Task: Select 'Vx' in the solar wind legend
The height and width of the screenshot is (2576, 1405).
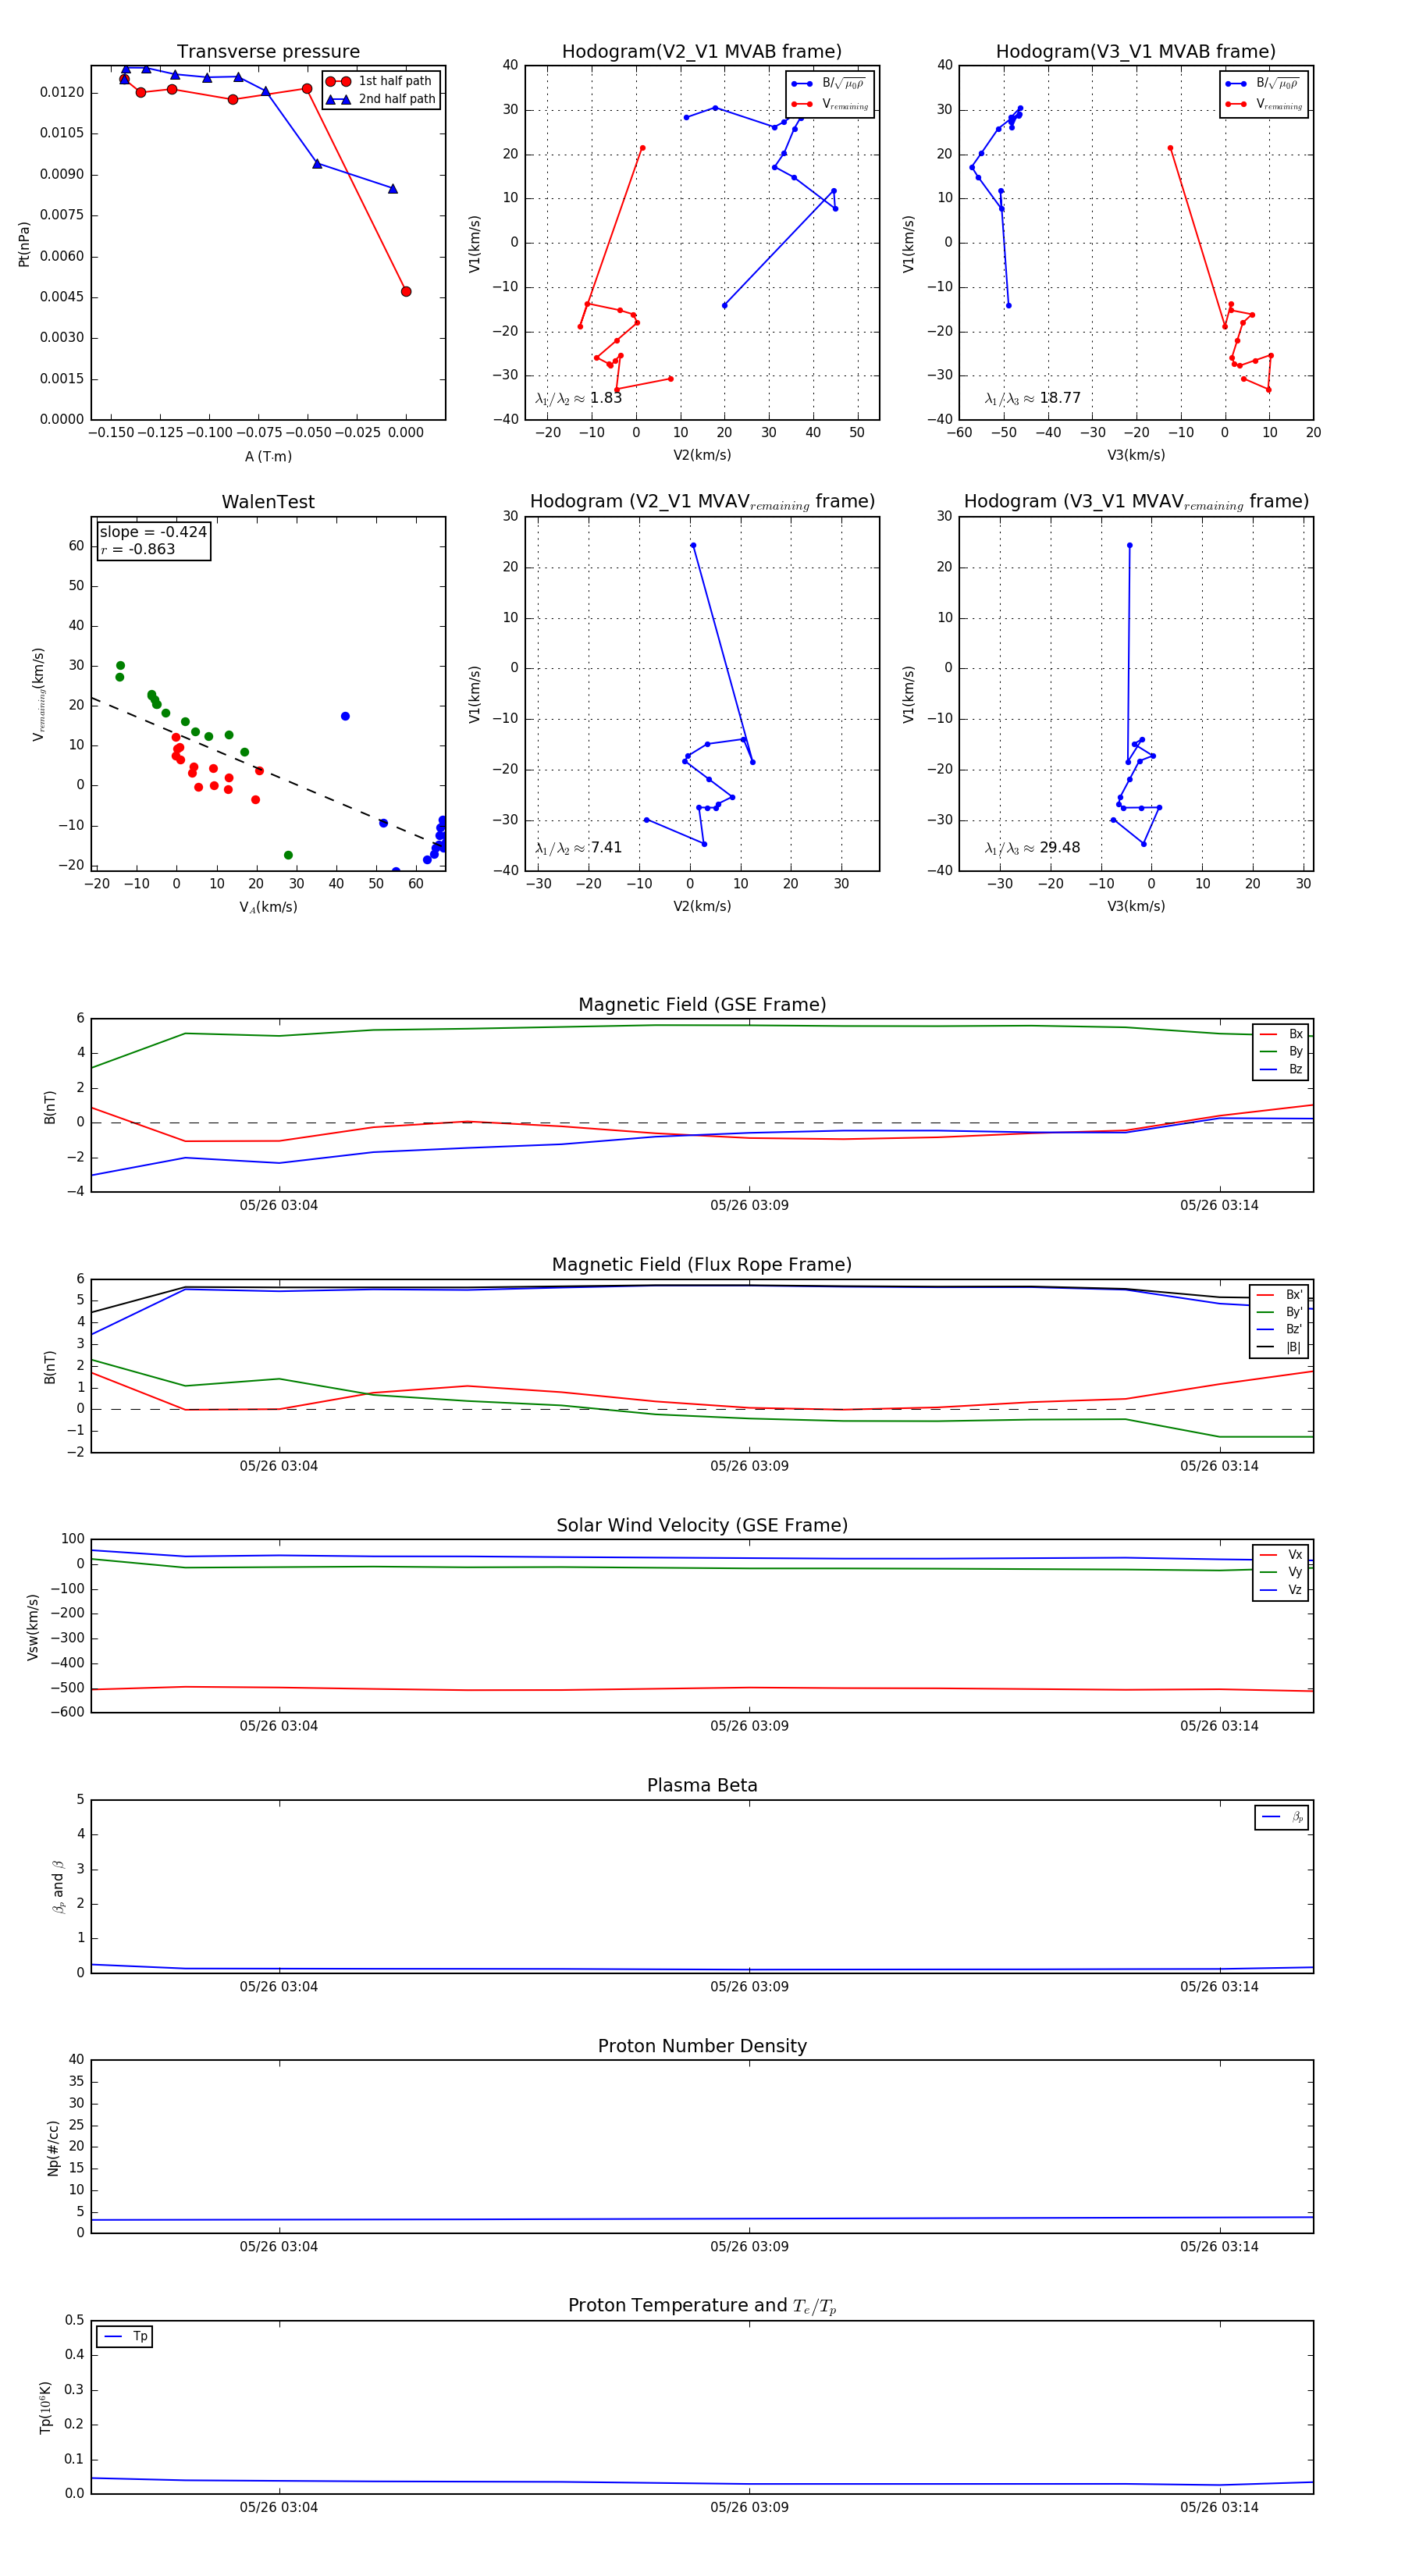Action: [x=1282, y=1555]
